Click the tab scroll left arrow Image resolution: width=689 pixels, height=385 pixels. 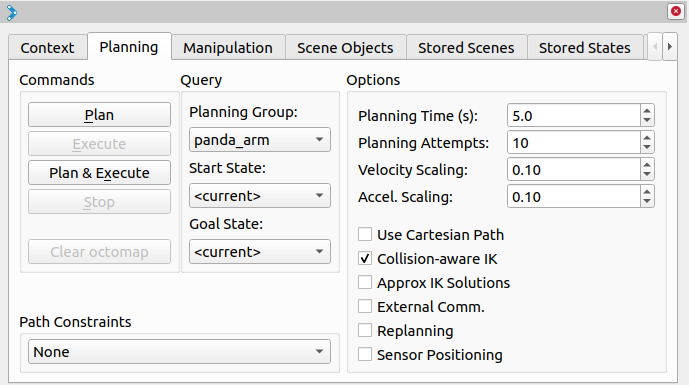pyautogui.click(x=655, y=47)
